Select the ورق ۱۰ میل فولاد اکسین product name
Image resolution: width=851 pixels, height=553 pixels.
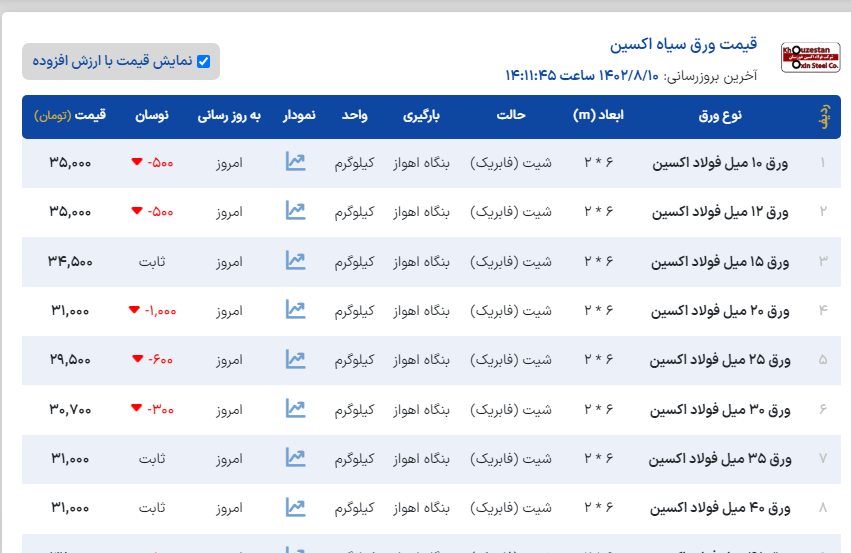[x=720, y=162]
